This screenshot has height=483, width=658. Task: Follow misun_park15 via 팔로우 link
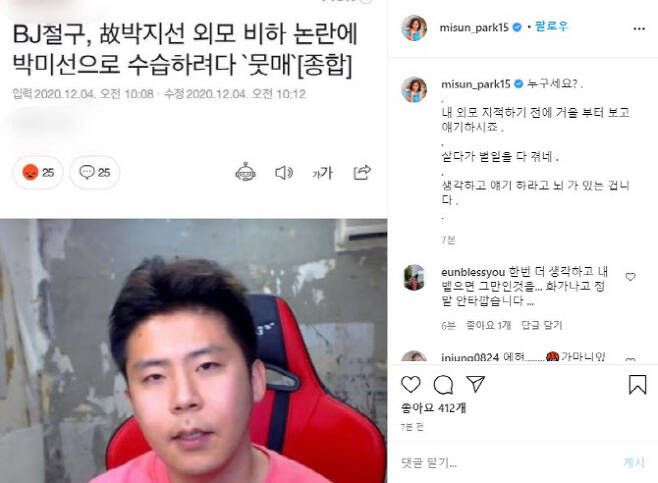(551, 26)
